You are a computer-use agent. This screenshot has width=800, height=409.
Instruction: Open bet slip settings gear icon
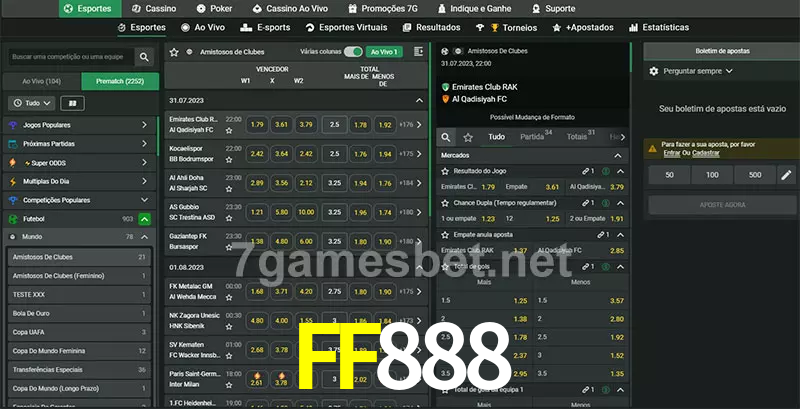click(654, 71)
